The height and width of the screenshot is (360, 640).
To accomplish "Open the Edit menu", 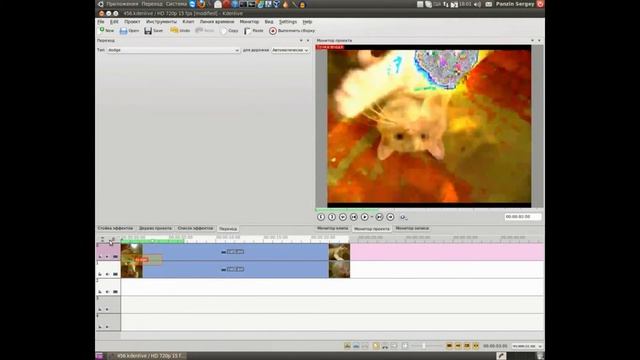I will click(x=114, y=22).
